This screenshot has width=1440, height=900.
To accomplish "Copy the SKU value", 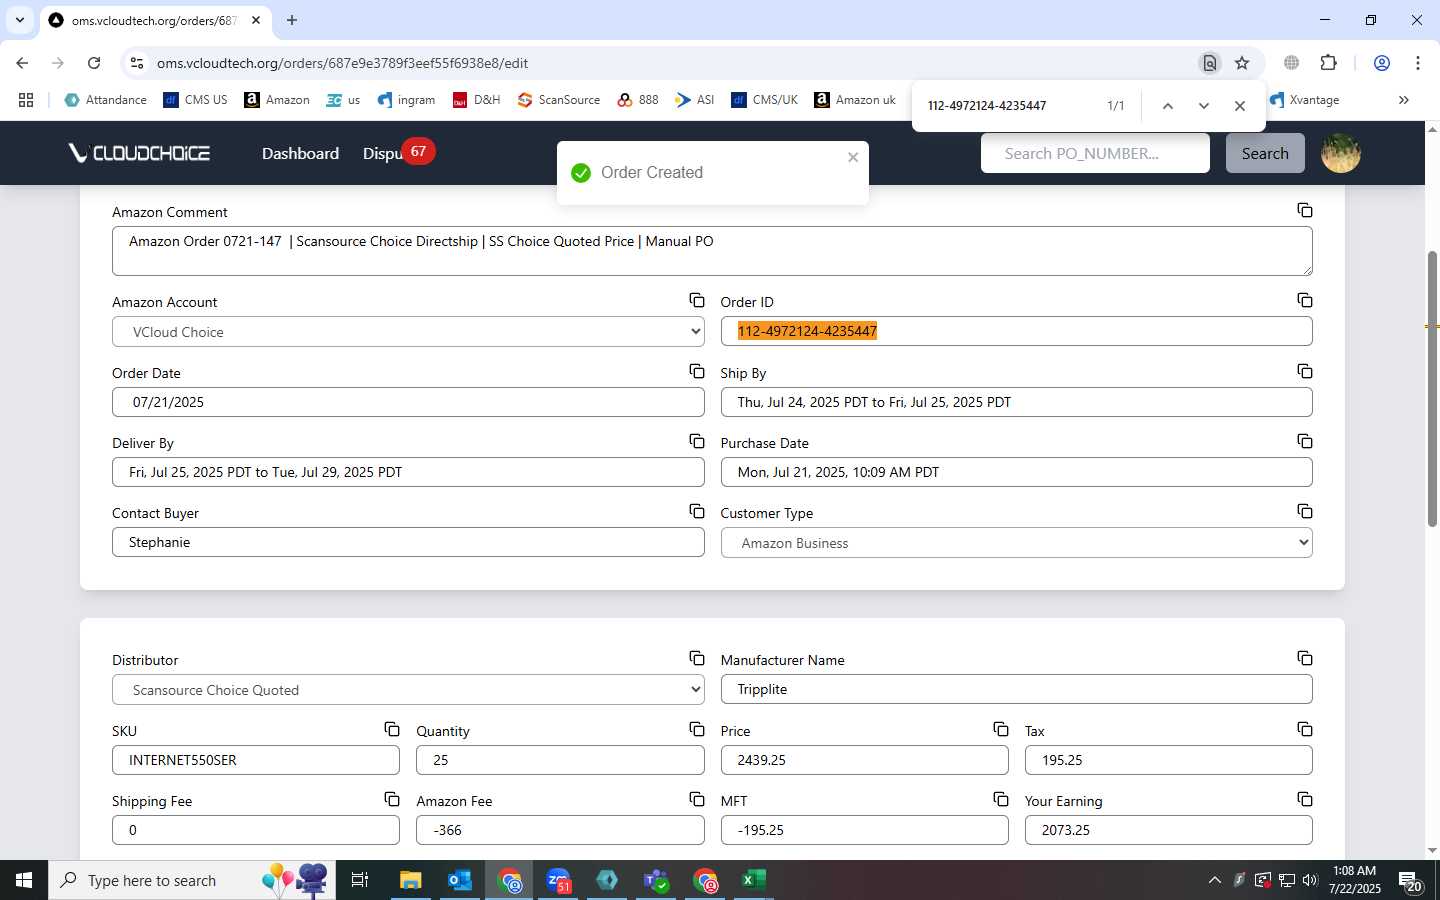I will (x=392, y=729).
